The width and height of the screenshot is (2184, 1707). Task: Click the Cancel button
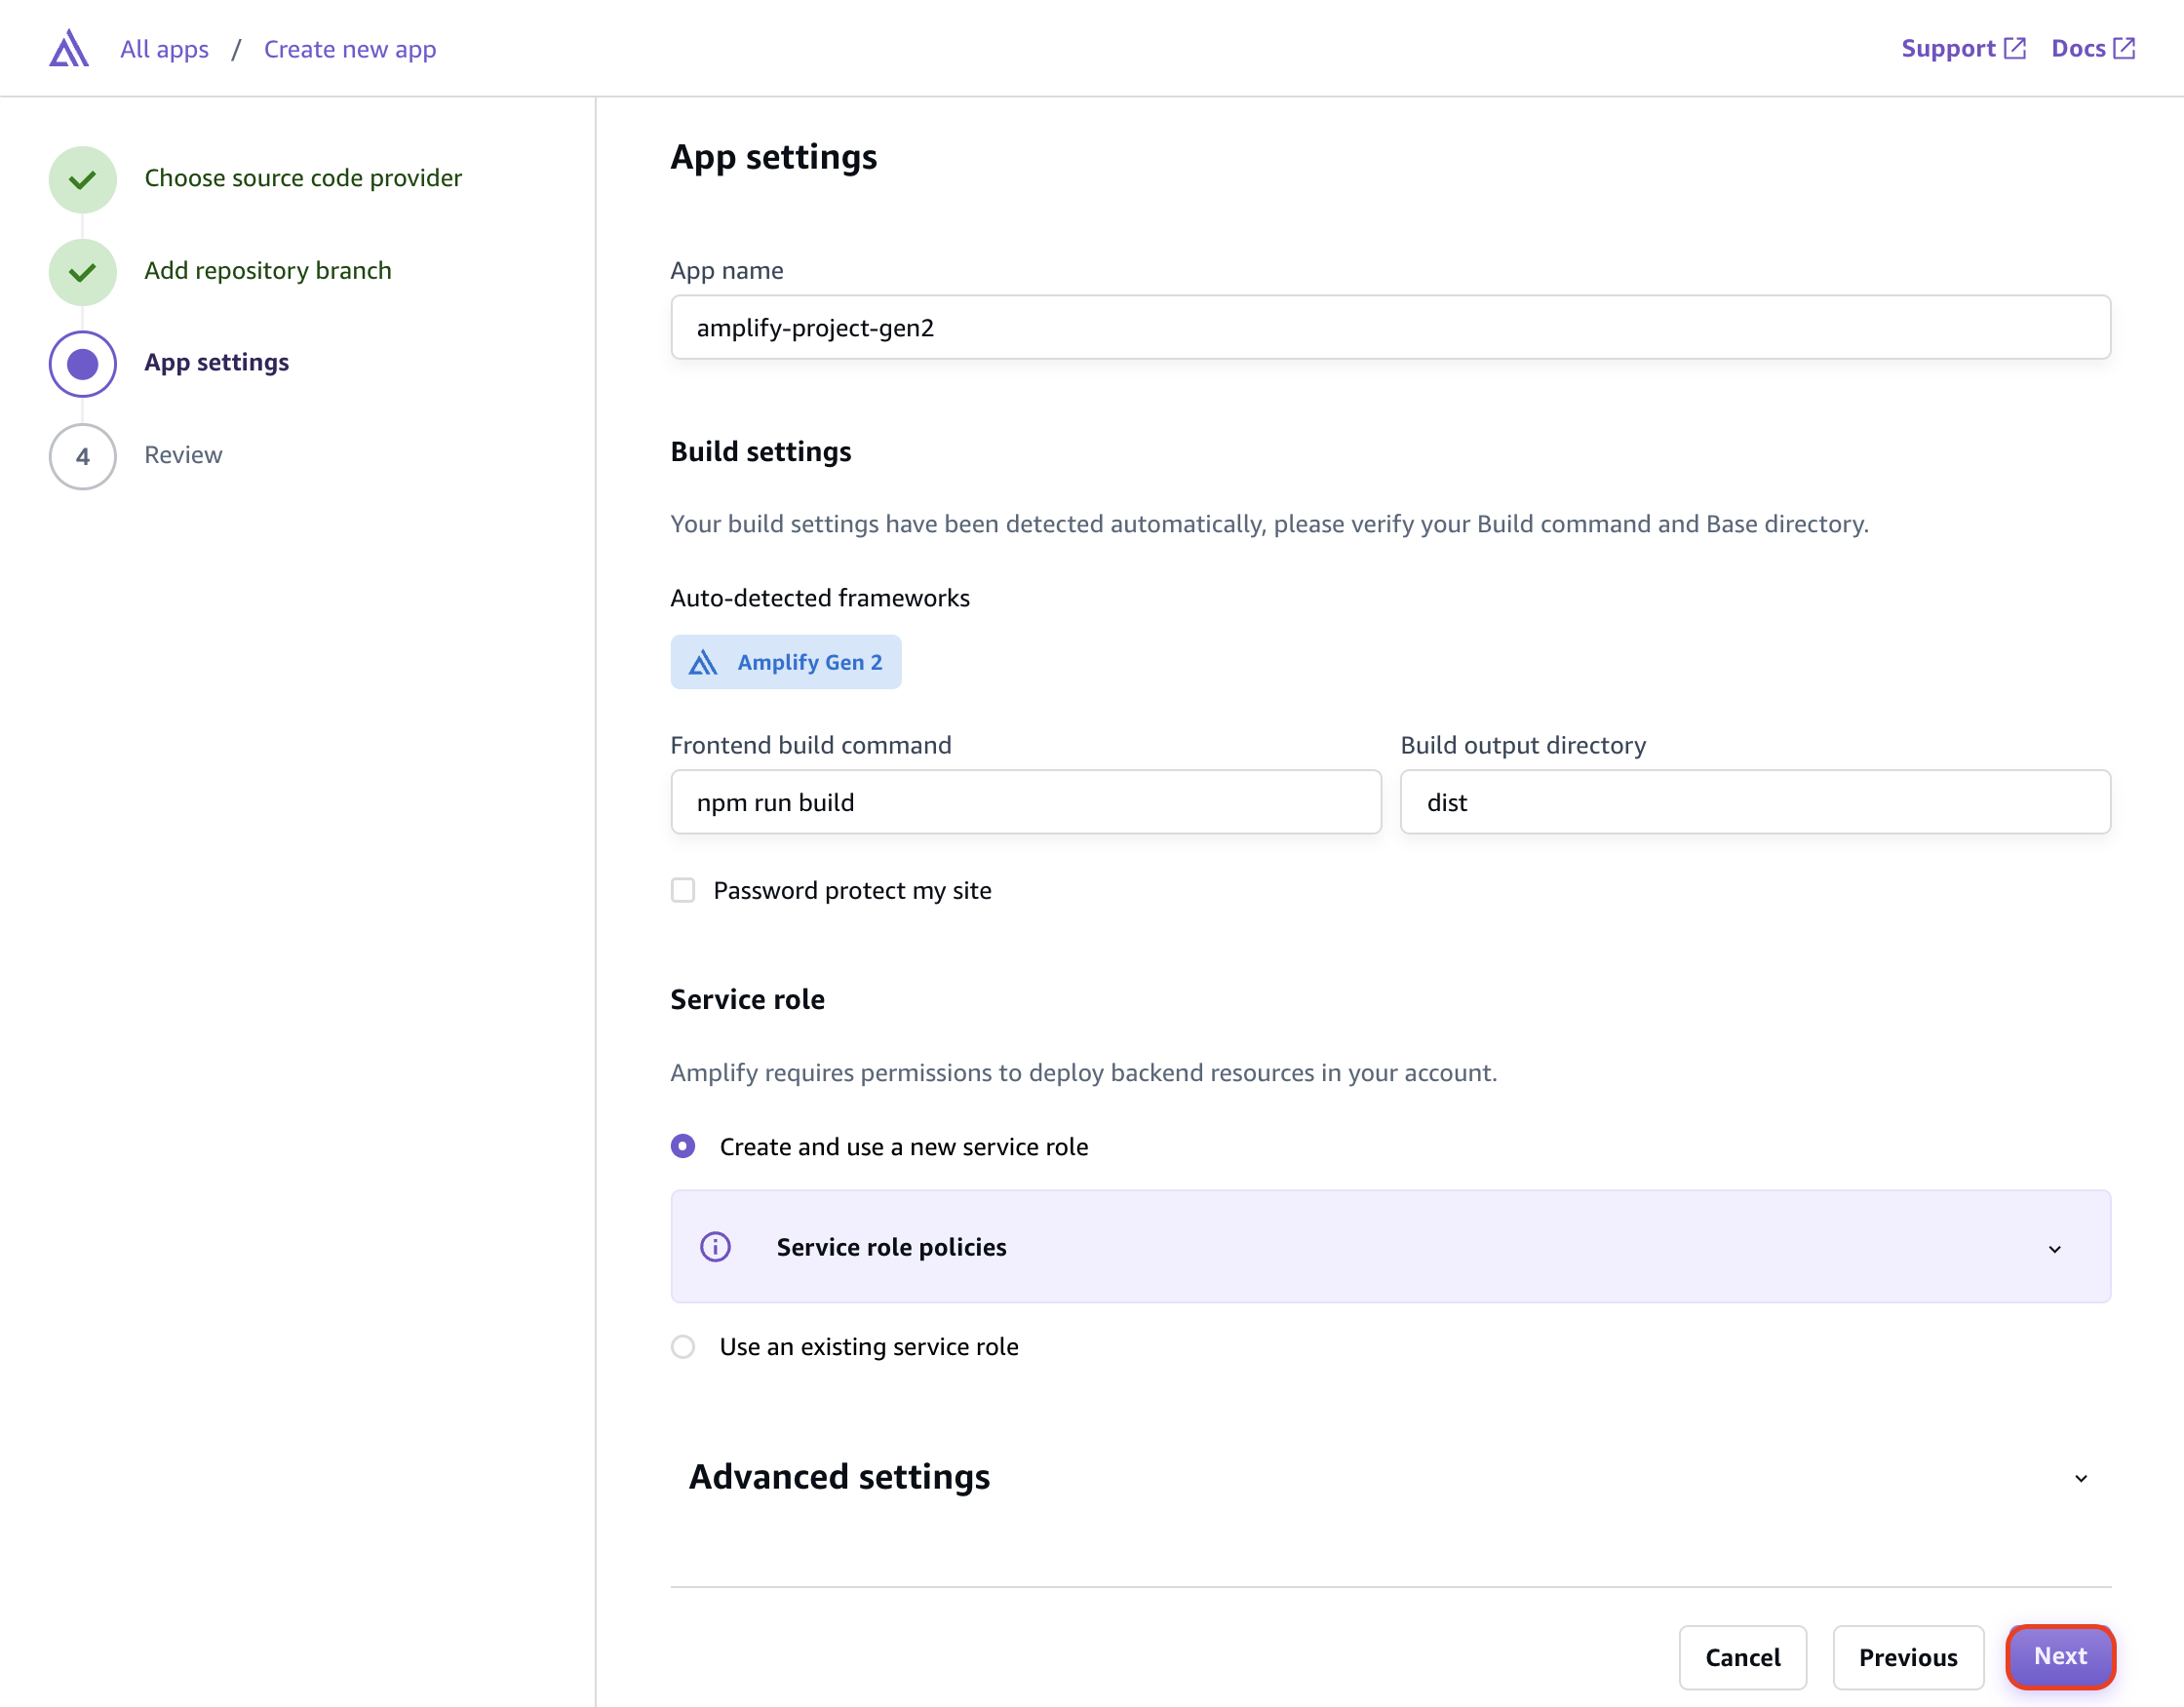[1742, 1657]
